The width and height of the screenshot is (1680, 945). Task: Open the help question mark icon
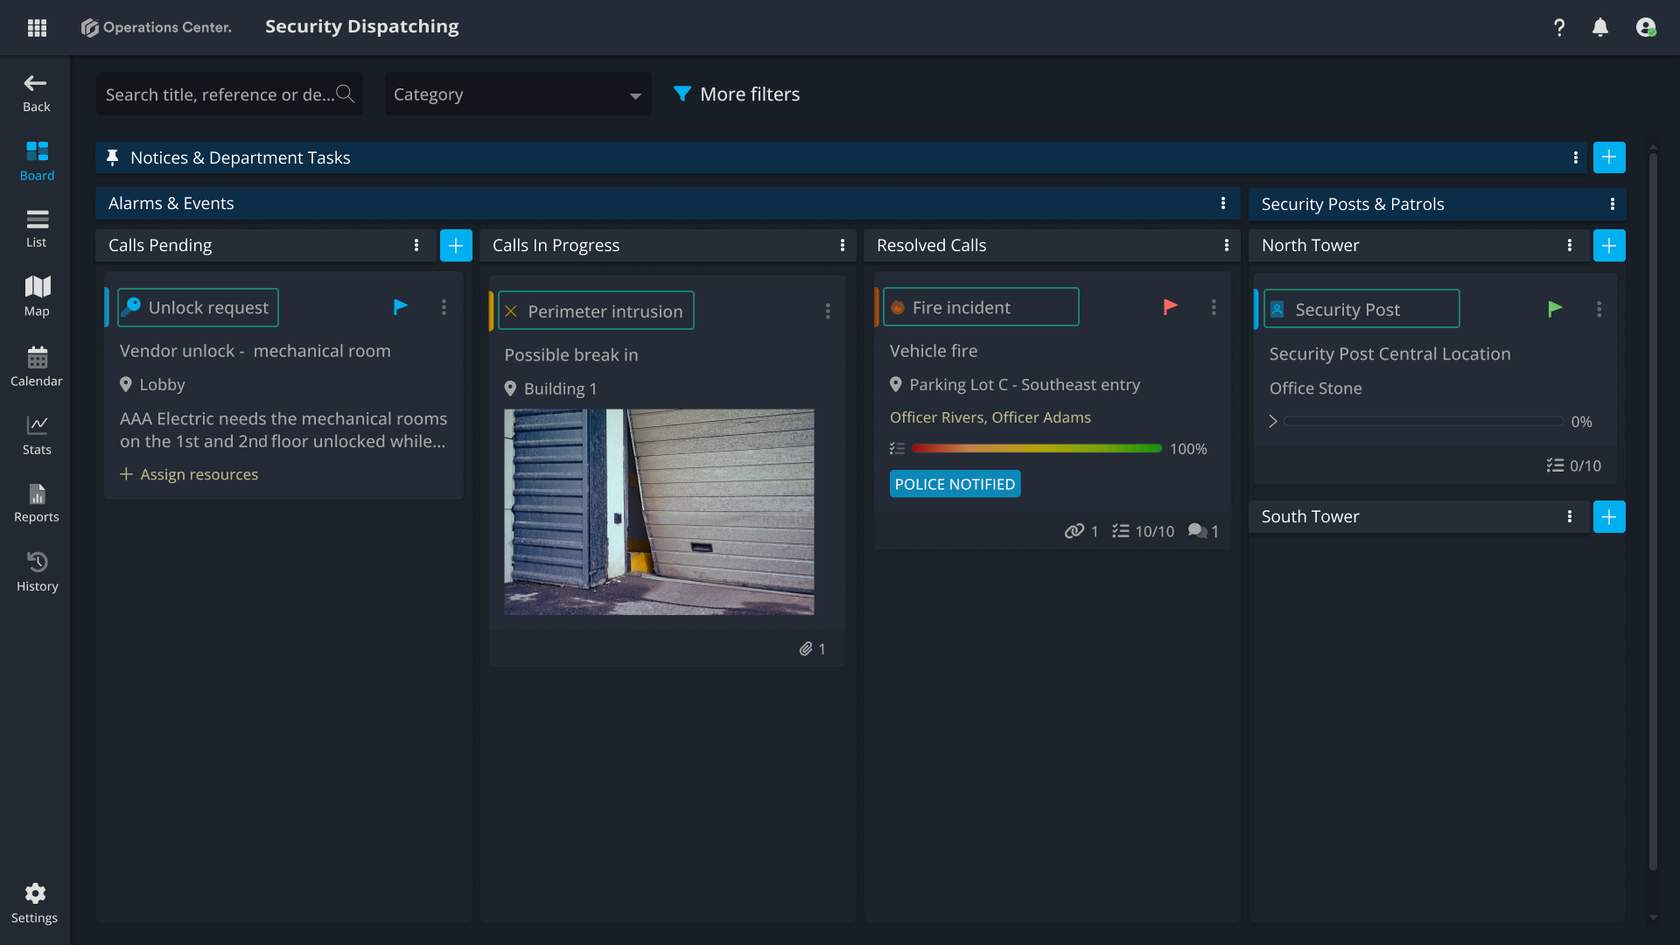pyautogui.click(x=1559, y=27)
